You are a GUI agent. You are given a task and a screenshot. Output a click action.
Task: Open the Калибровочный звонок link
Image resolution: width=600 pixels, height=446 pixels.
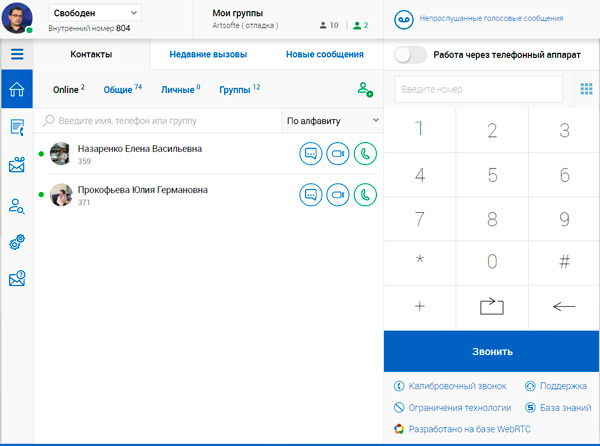click(451, 385)
